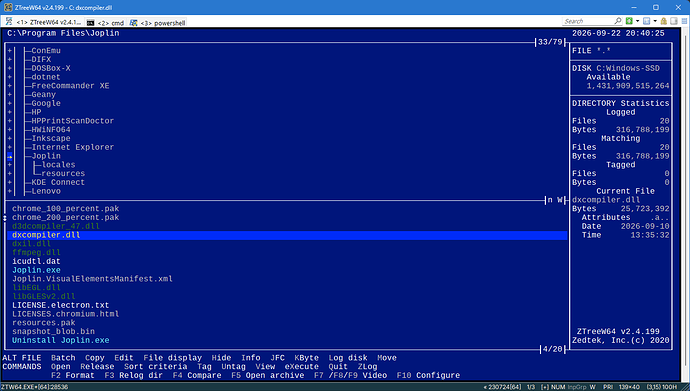690x391 pixels.
Task: Toggle InpGrp indicator in status bar
Action: (577, 387)
